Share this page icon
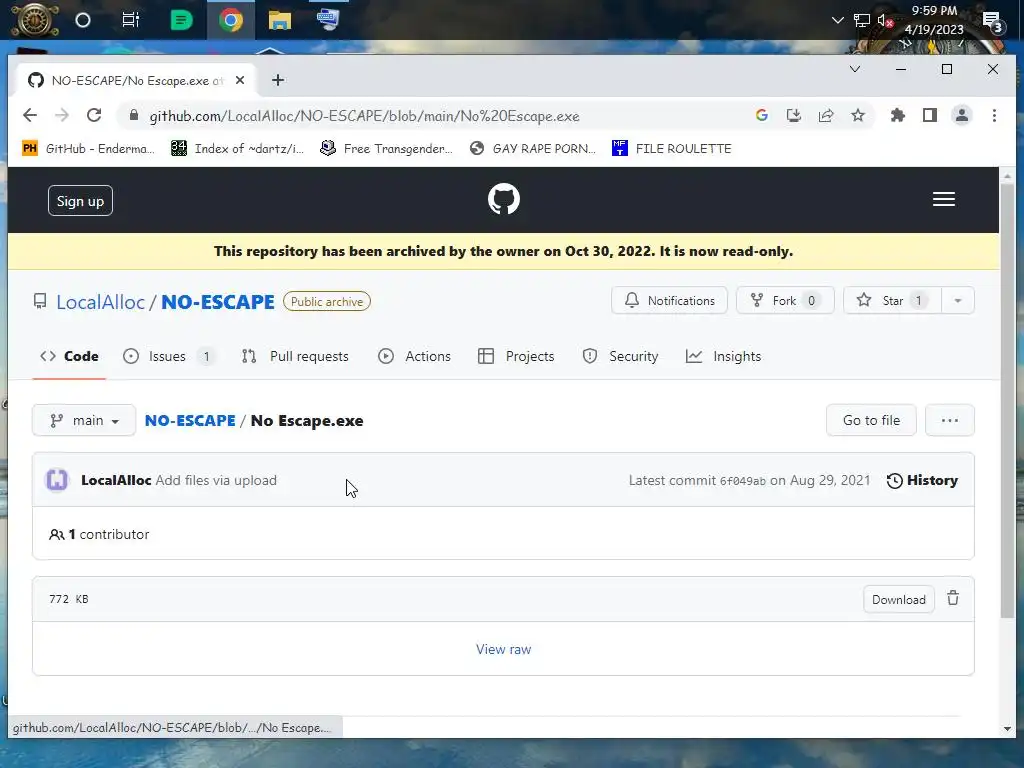The width and height of the screenshot is (1024, 768). click(825, 116)
